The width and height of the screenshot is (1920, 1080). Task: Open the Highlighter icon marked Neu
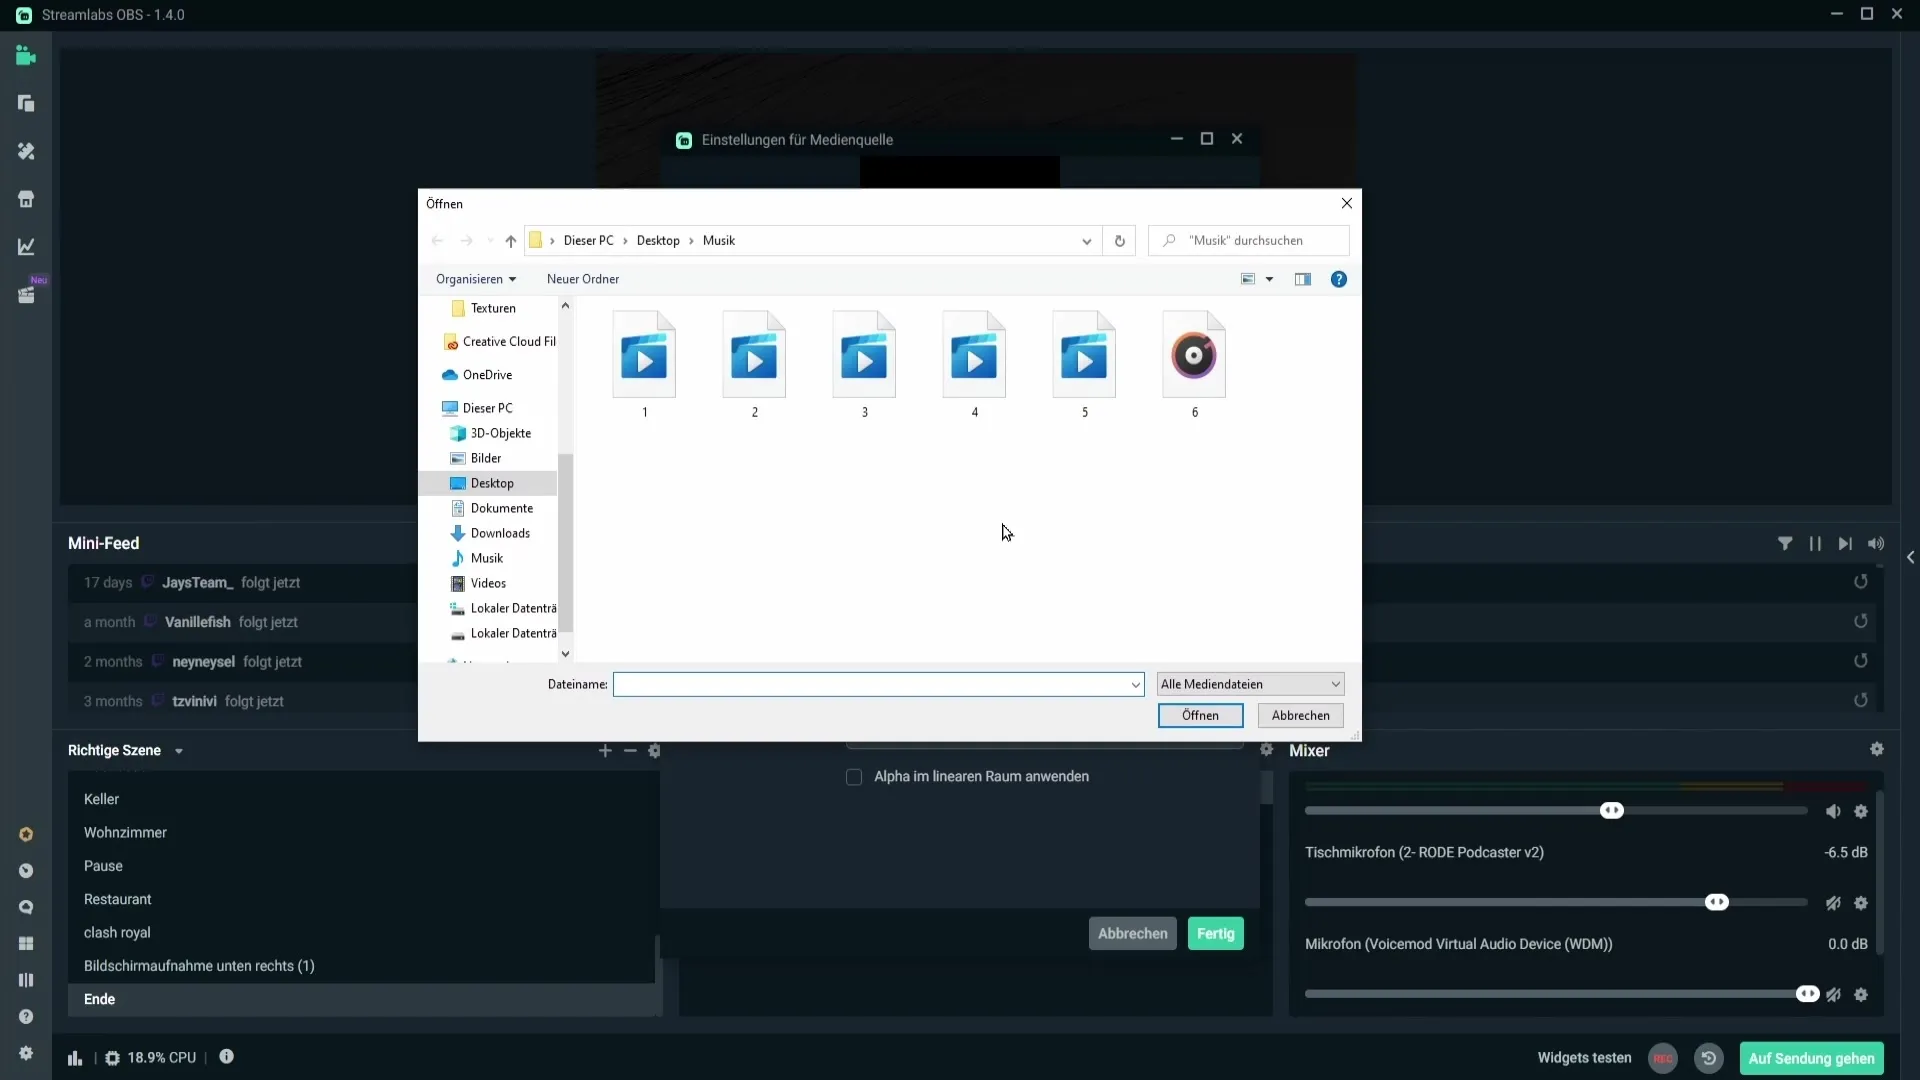26,295
